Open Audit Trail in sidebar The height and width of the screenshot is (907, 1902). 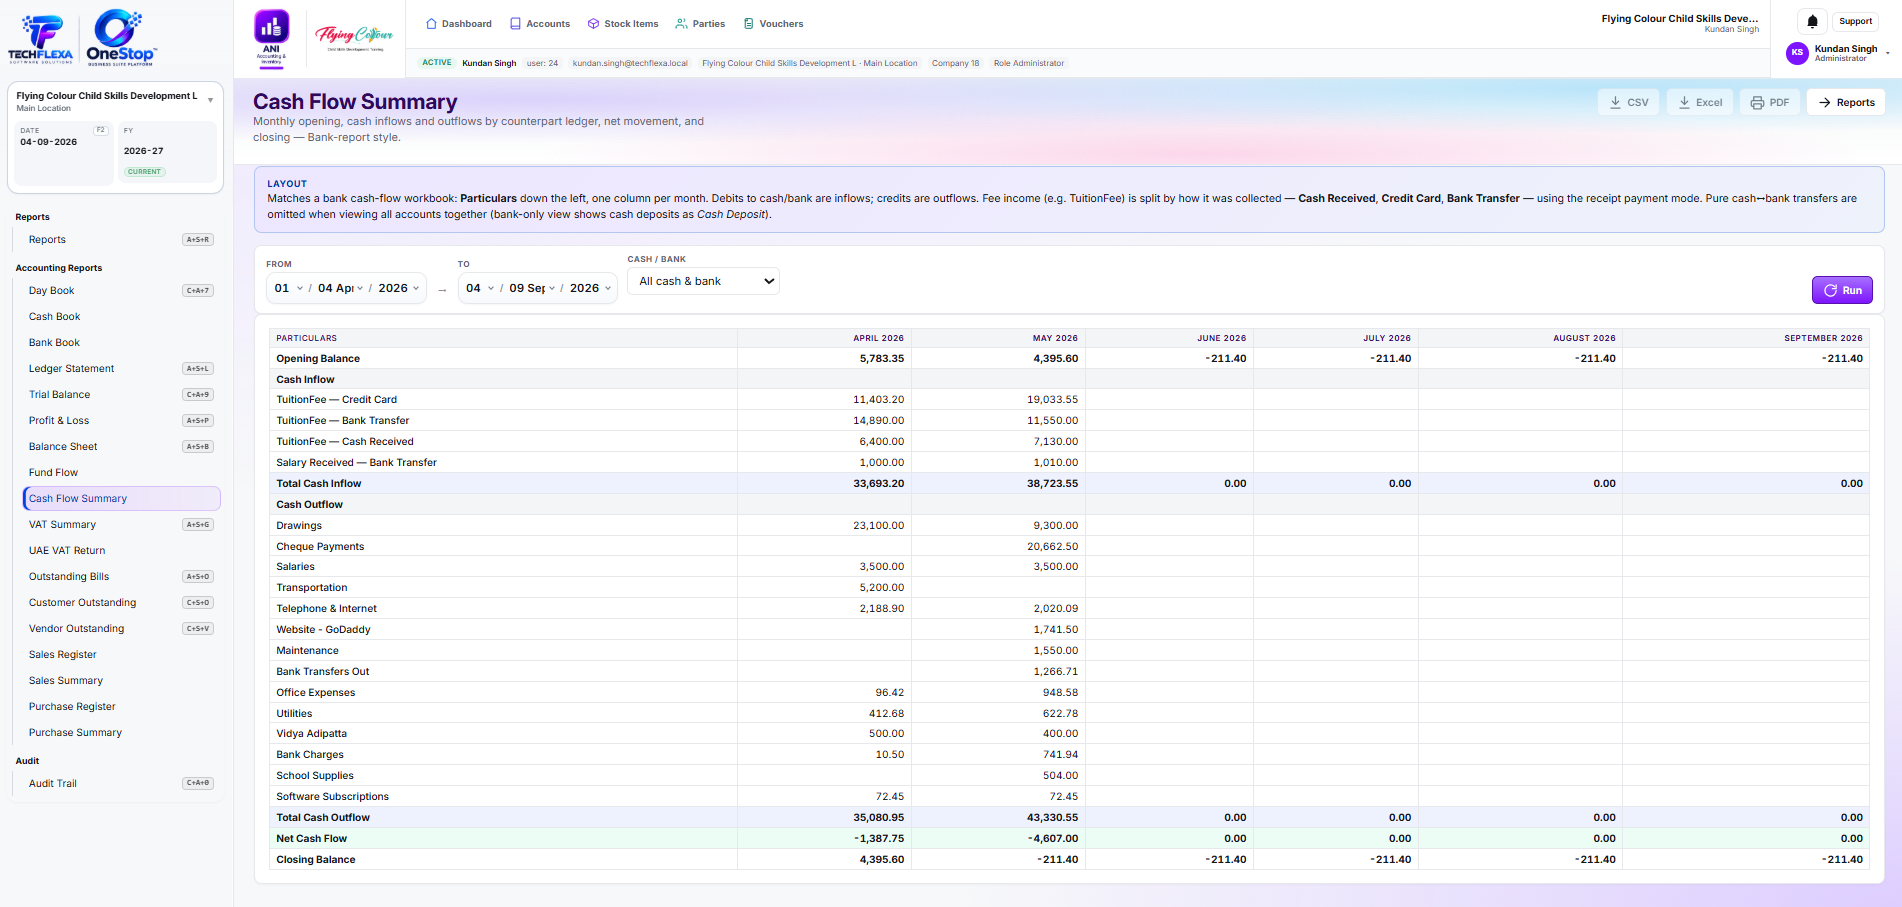click(x=120, y=784)
